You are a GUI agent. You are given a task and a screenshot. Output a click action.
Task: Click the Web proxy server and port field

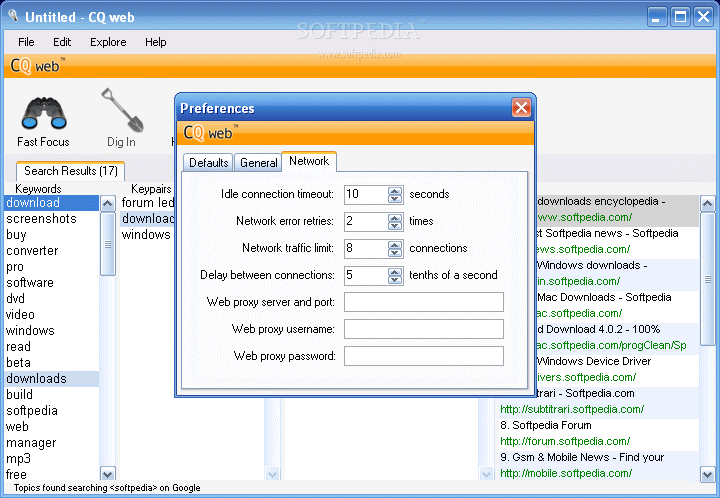point(424,302)
